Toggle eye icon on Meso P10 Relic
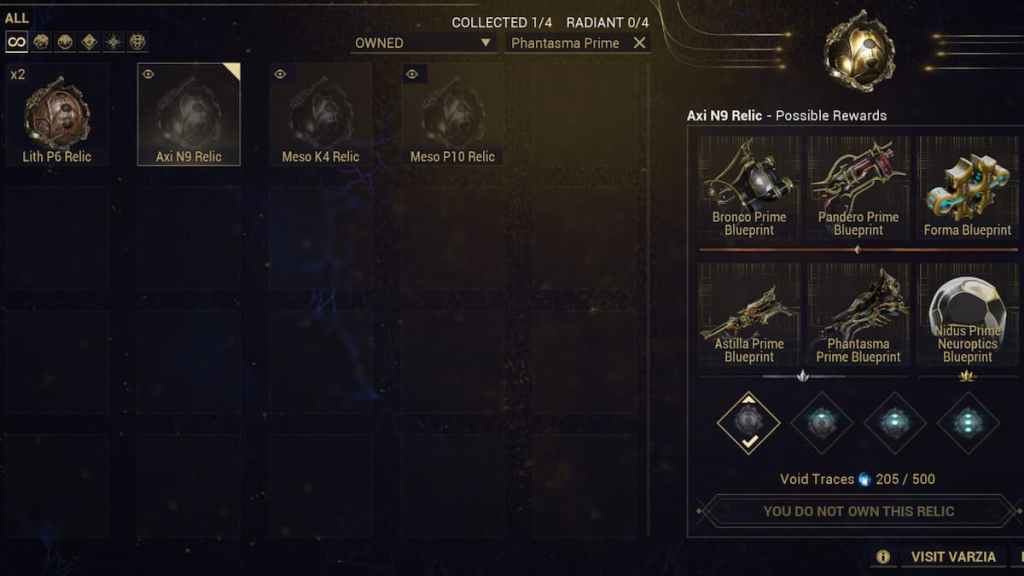 [412, 74]
